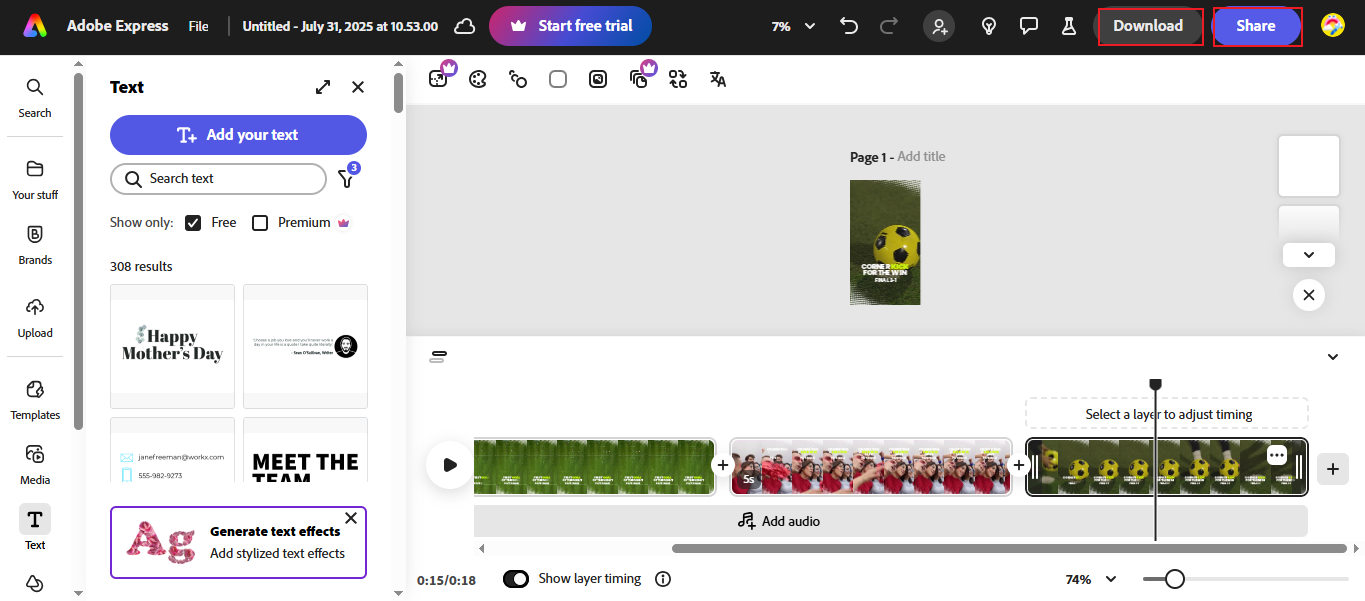The height and width of the screenshot is (601, 1365).
Task: Rename the Untitled document title
Action: (341, 26)
